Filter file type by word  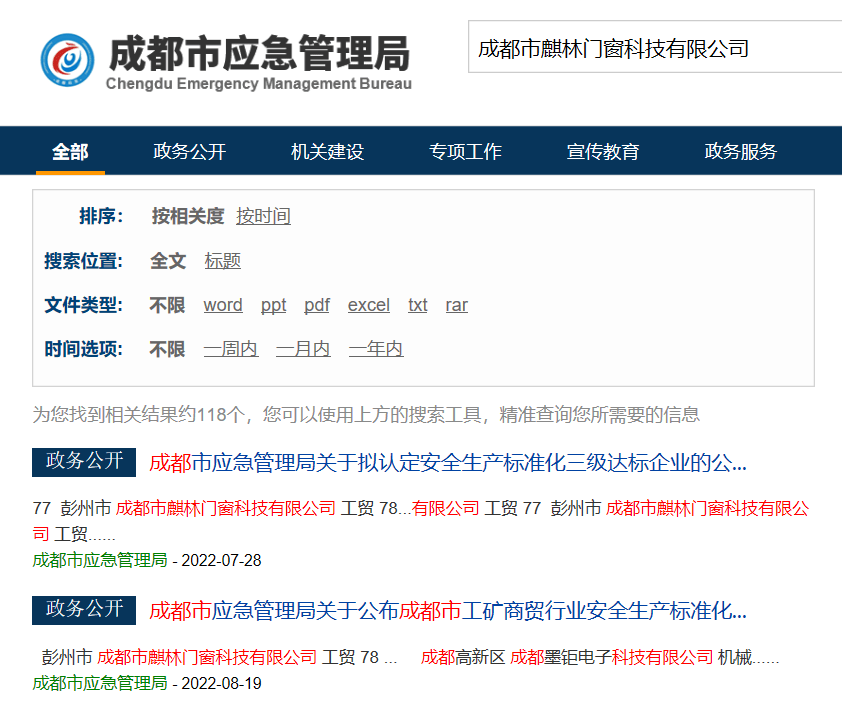(x=223, y=305)
